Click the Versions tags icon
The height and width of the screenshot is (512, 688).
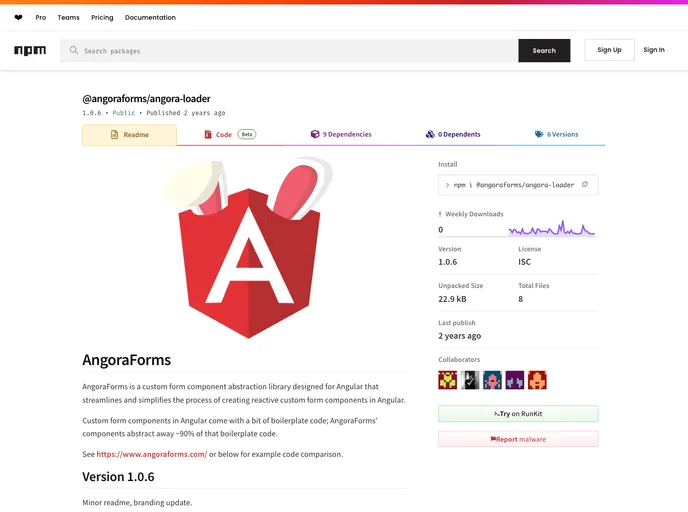coord(539,134)
